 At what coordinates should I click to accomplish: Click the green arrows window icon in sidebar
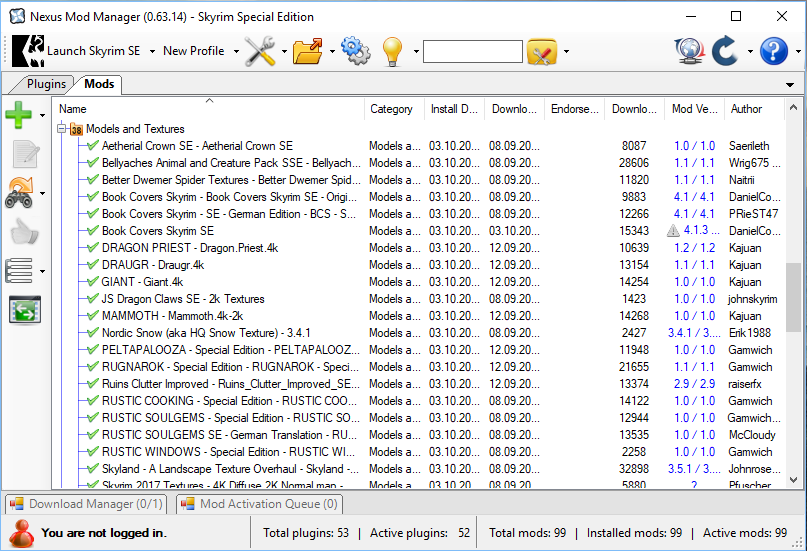coord(24,309)
